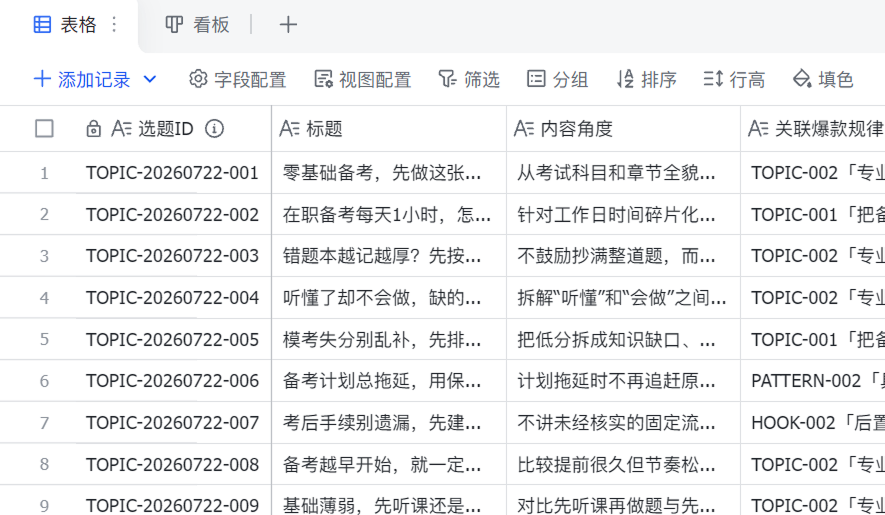
Task: Adjust 行高 row height
Action: pos(734,80)
